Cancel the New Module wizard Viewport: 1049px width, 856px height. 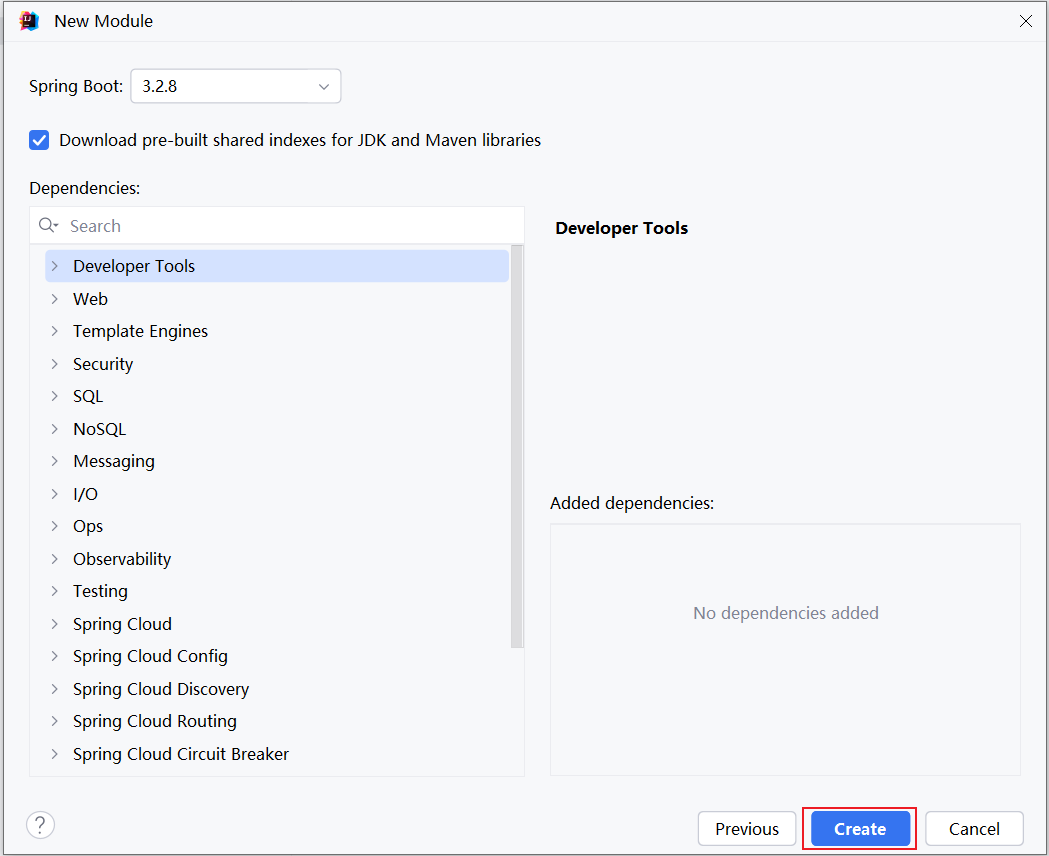973,829
